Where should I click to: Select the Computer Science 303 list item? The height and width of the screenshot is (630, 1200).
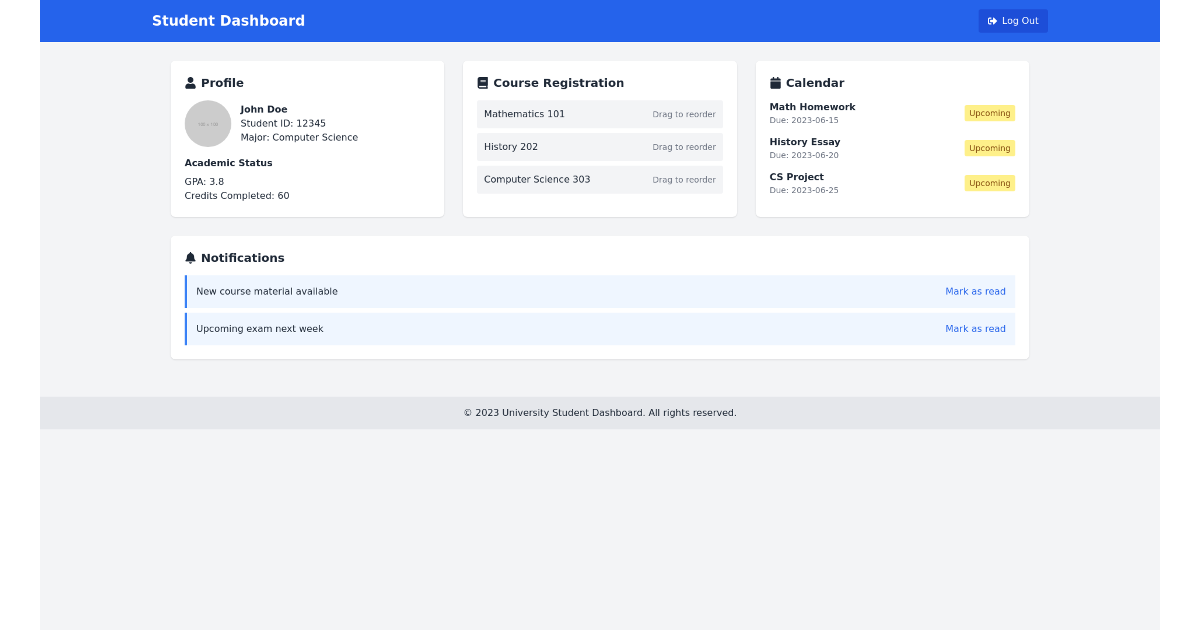click(599, 180)
